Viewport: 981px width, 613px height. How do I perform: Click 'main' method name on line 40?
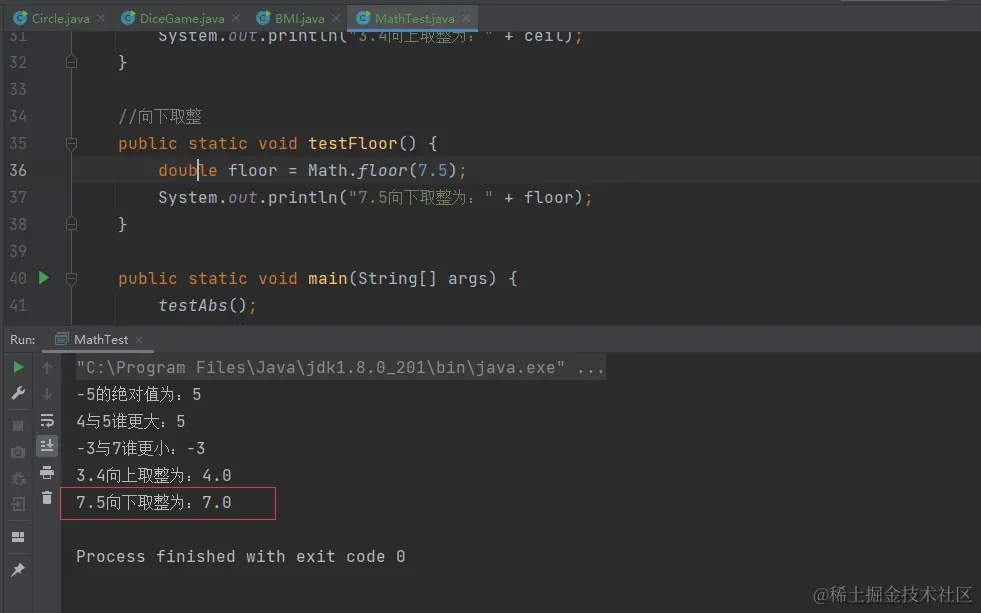(328, 278)
